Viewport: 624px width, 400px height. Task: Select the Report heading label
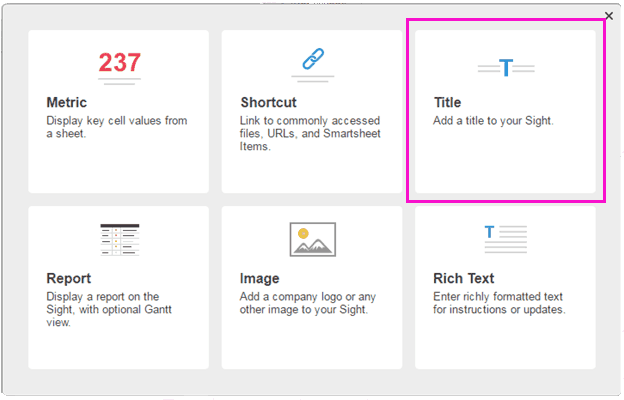[x=69, y=278]
